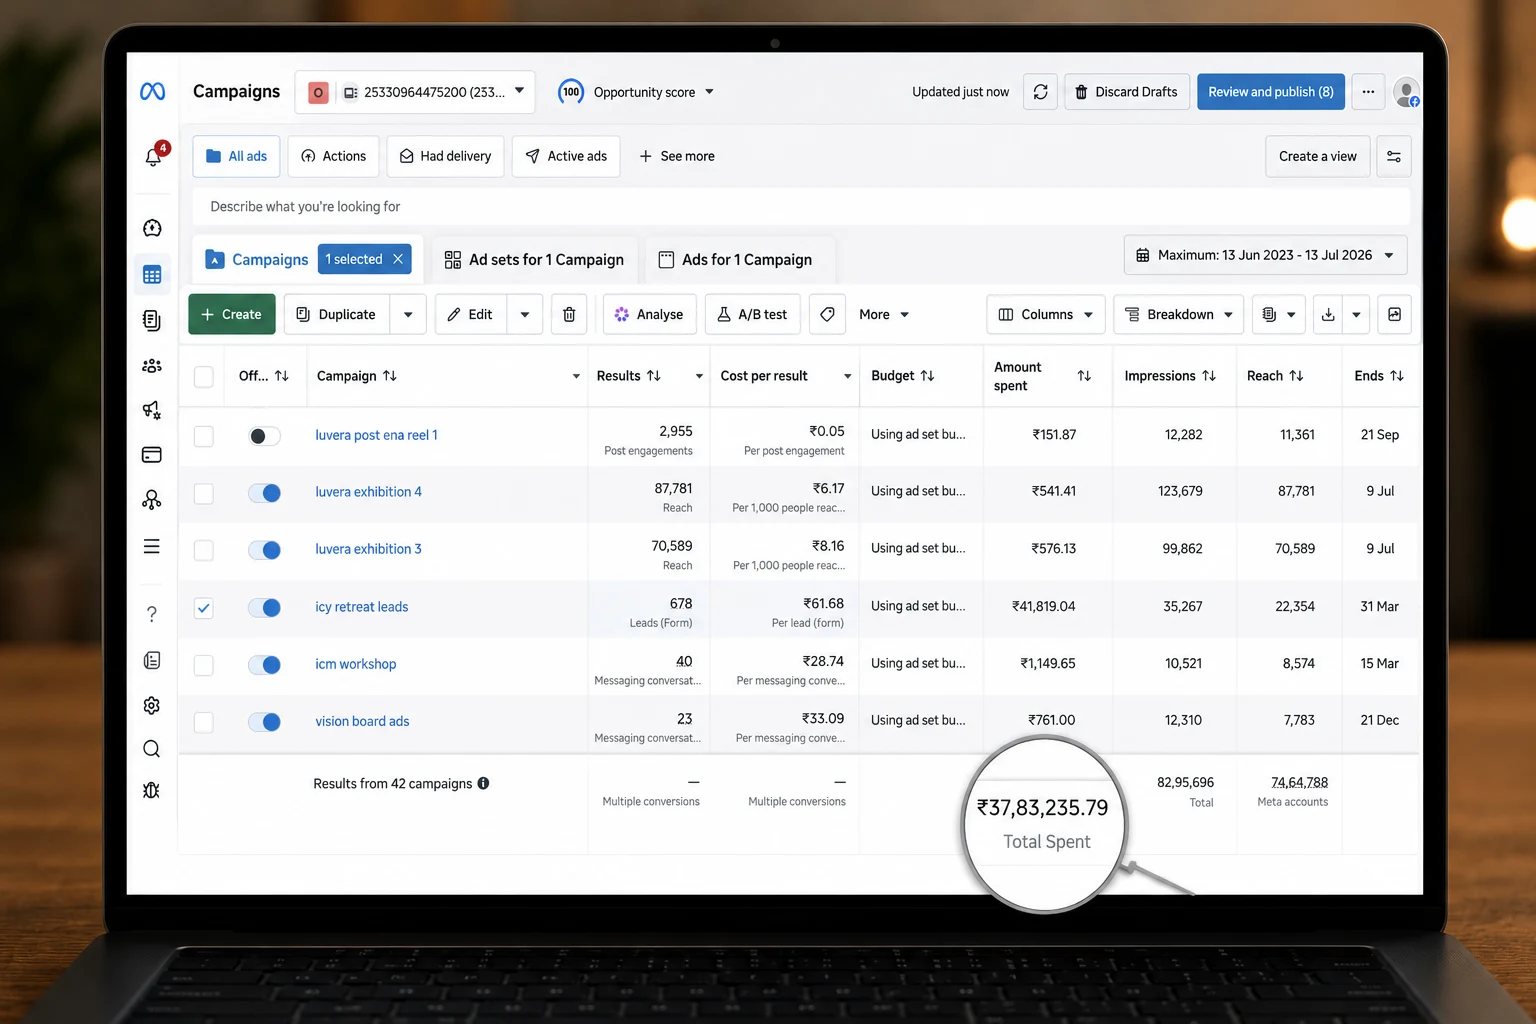
Task: Click the green Create button
Action: pos(232,314)
